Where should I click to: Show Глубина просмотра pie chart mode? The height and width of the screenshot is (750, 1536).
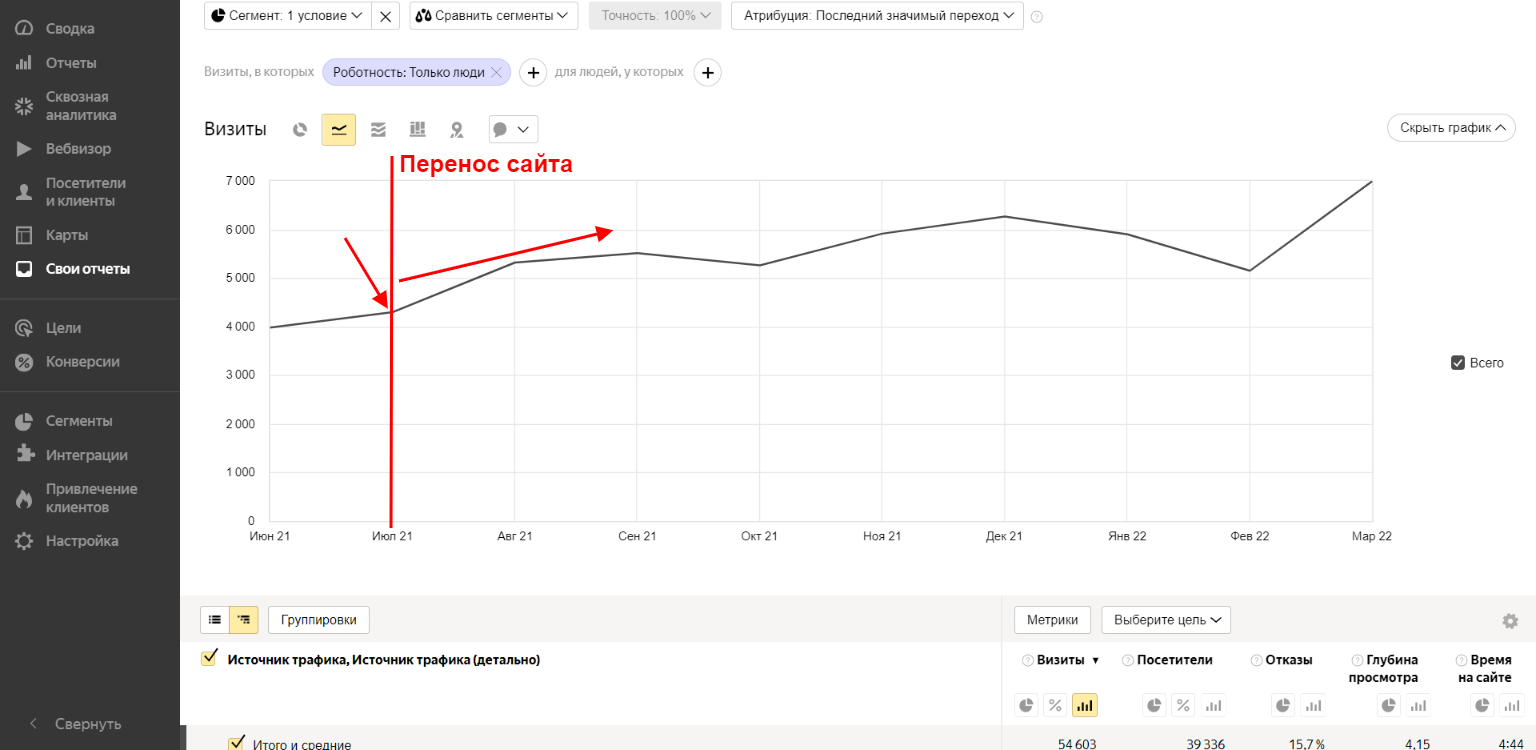coord(1389,705)
